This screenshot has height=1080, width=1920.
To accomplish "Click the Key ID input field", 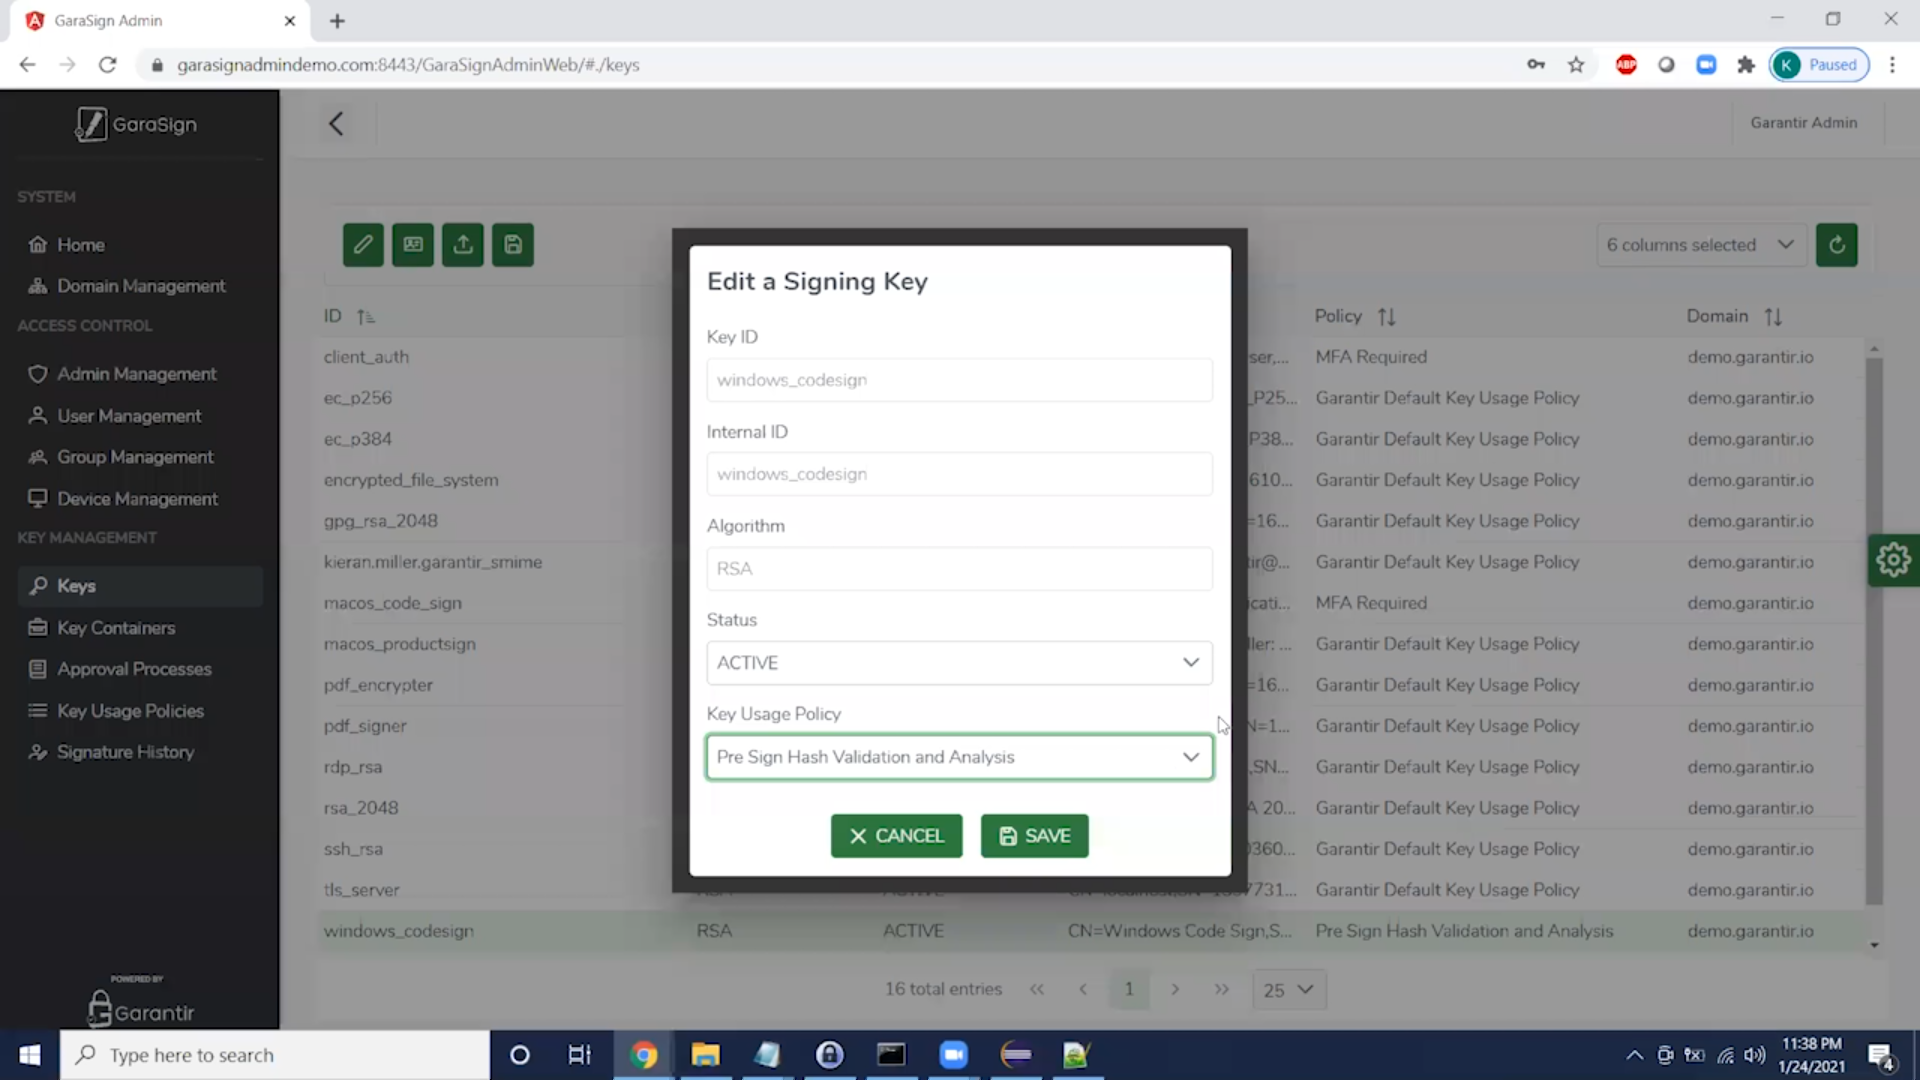I will coord(958,380).
